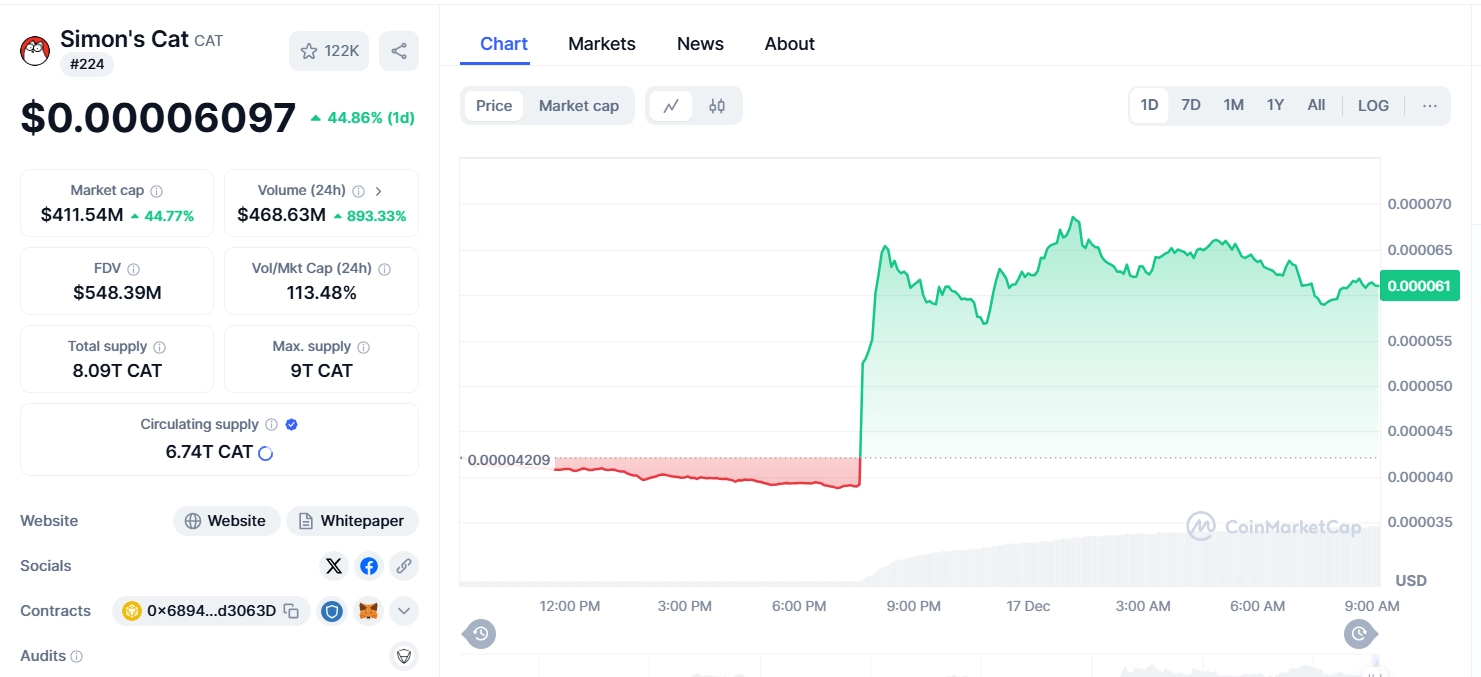Select candlestick chart view icon

pyautogui.click(x=717, y=106)
